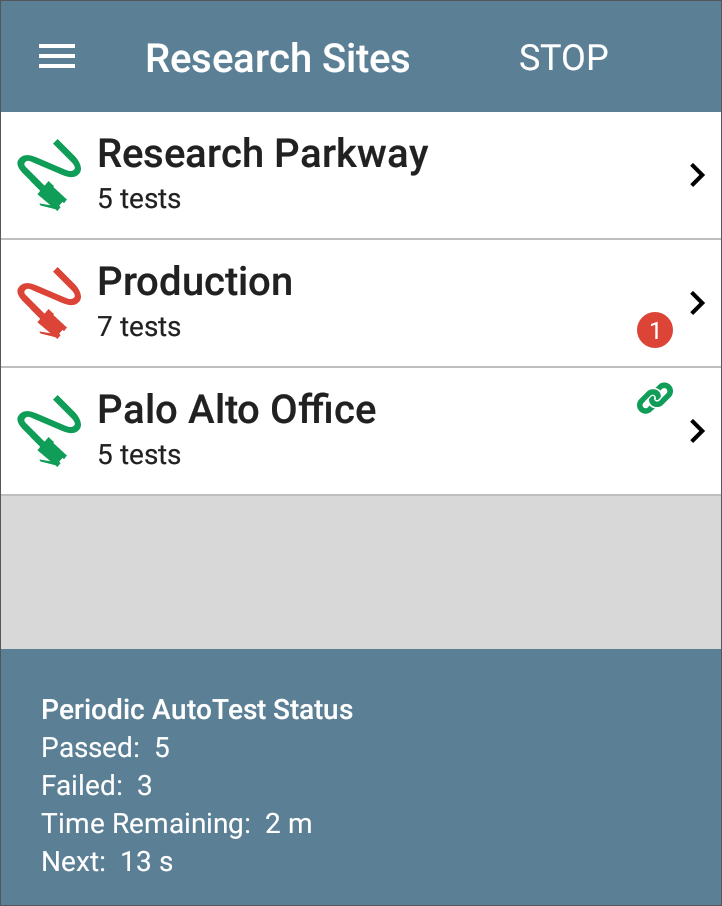The height and width of the screenshot is (906, 722).
Task: Open the hamburger navigation menu
Action: tap(57, 57)
